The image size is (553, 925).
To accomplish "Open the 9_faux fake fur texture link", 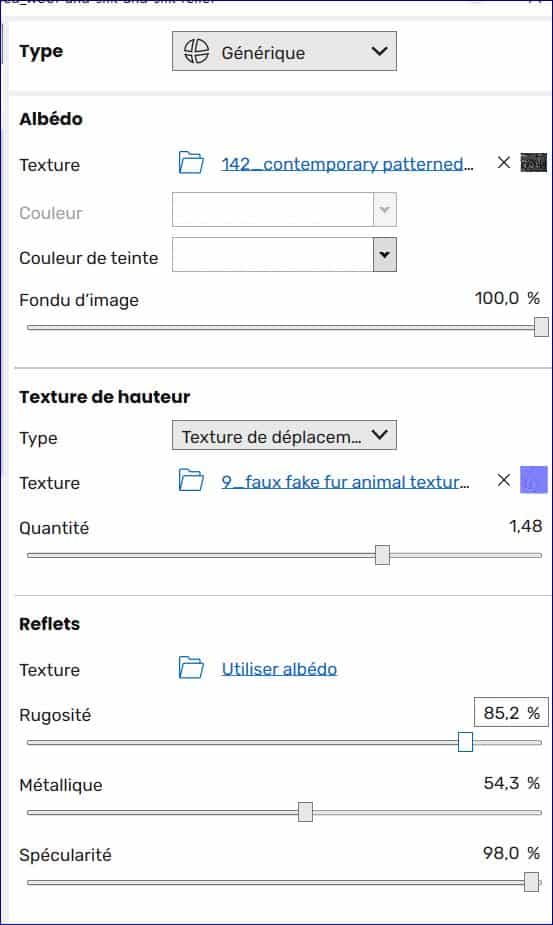I will pyautogui.click(x=345, y=481).
